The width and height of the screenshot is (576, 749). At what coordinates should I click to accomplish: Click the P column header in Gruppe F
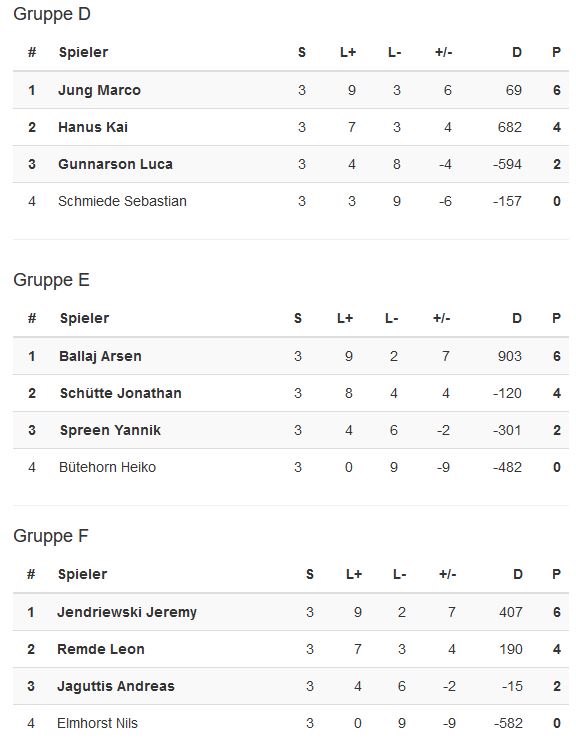[x=556, y=575]
